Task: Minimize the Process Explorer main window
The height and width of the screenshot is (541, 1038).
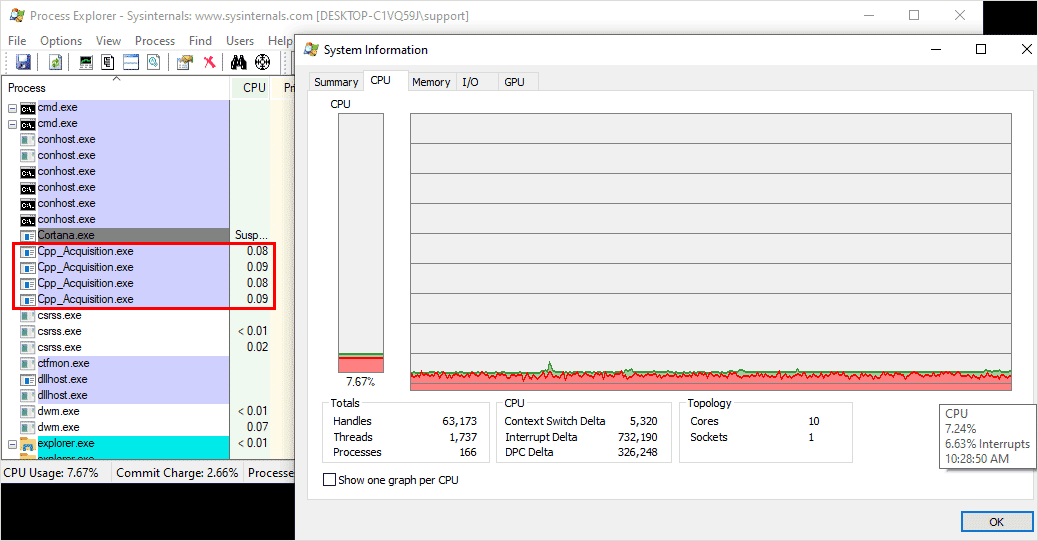Action: [869, 15]
